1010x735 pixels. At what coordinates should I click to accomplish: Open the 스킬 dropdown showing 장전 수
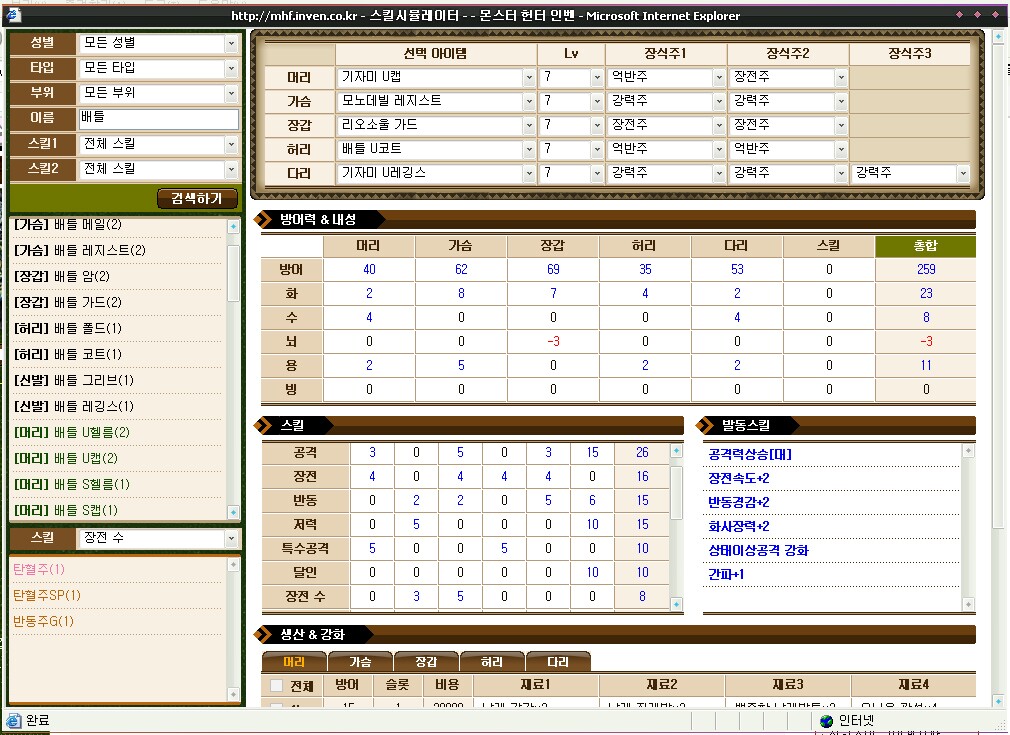tap(231, 538)
